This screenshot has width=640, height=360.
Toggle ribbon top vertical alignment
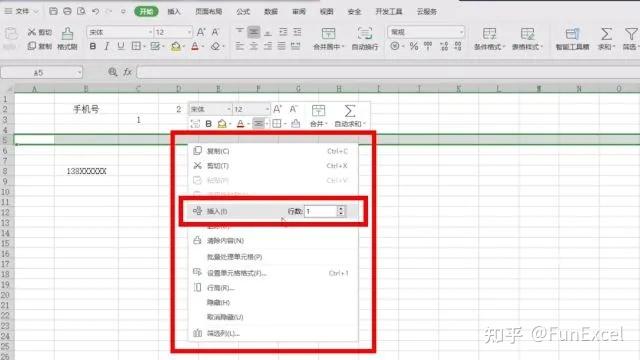(240, 31)
